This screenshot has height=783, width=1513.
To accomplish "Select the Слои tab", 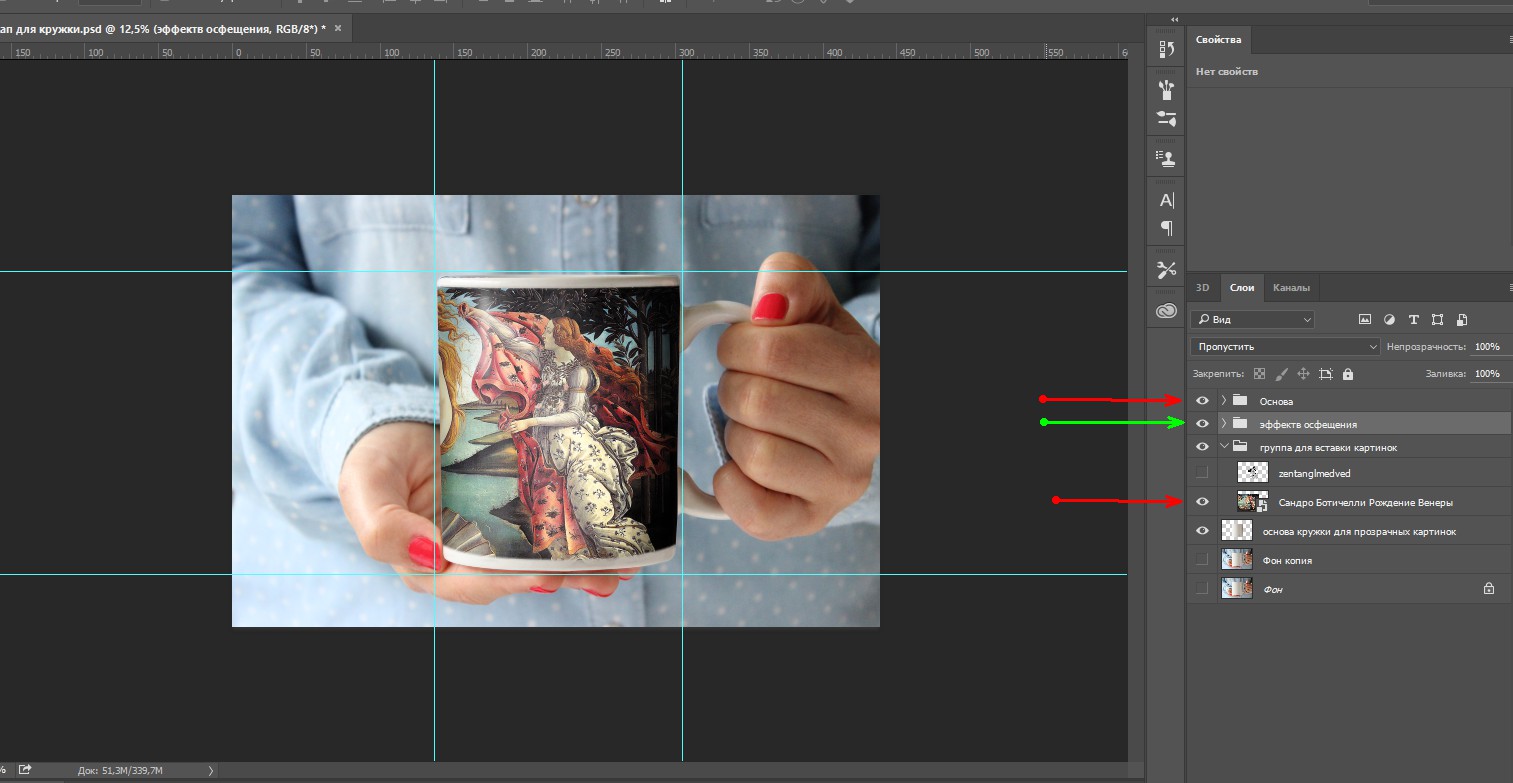I will point(1242,288).
